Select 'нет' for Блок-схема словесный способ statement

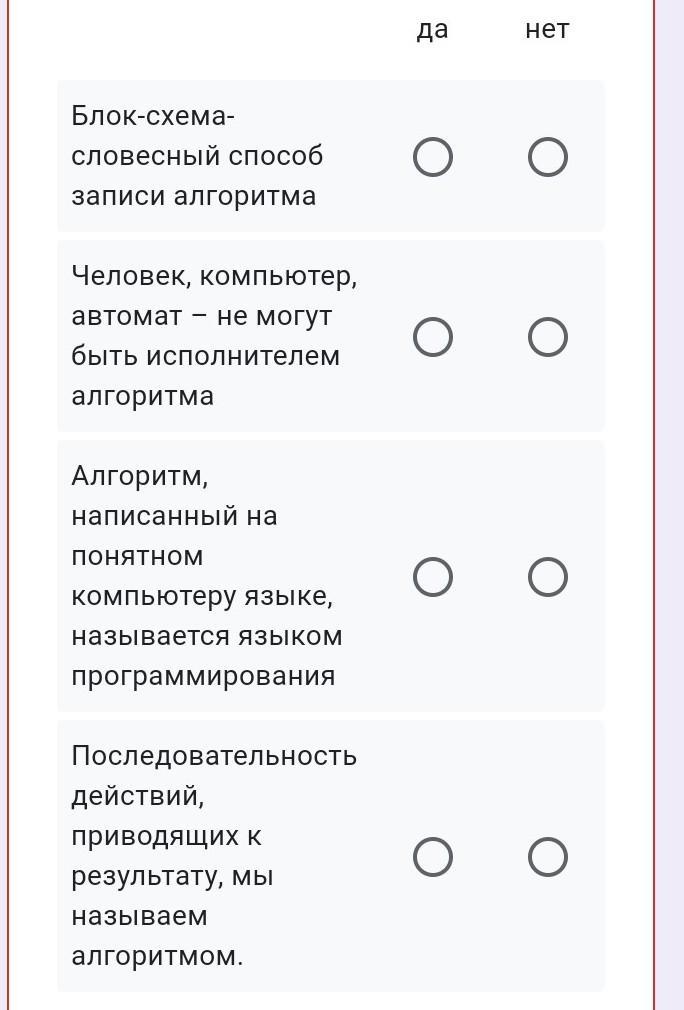pyautogui.click(x=547, y=157)
